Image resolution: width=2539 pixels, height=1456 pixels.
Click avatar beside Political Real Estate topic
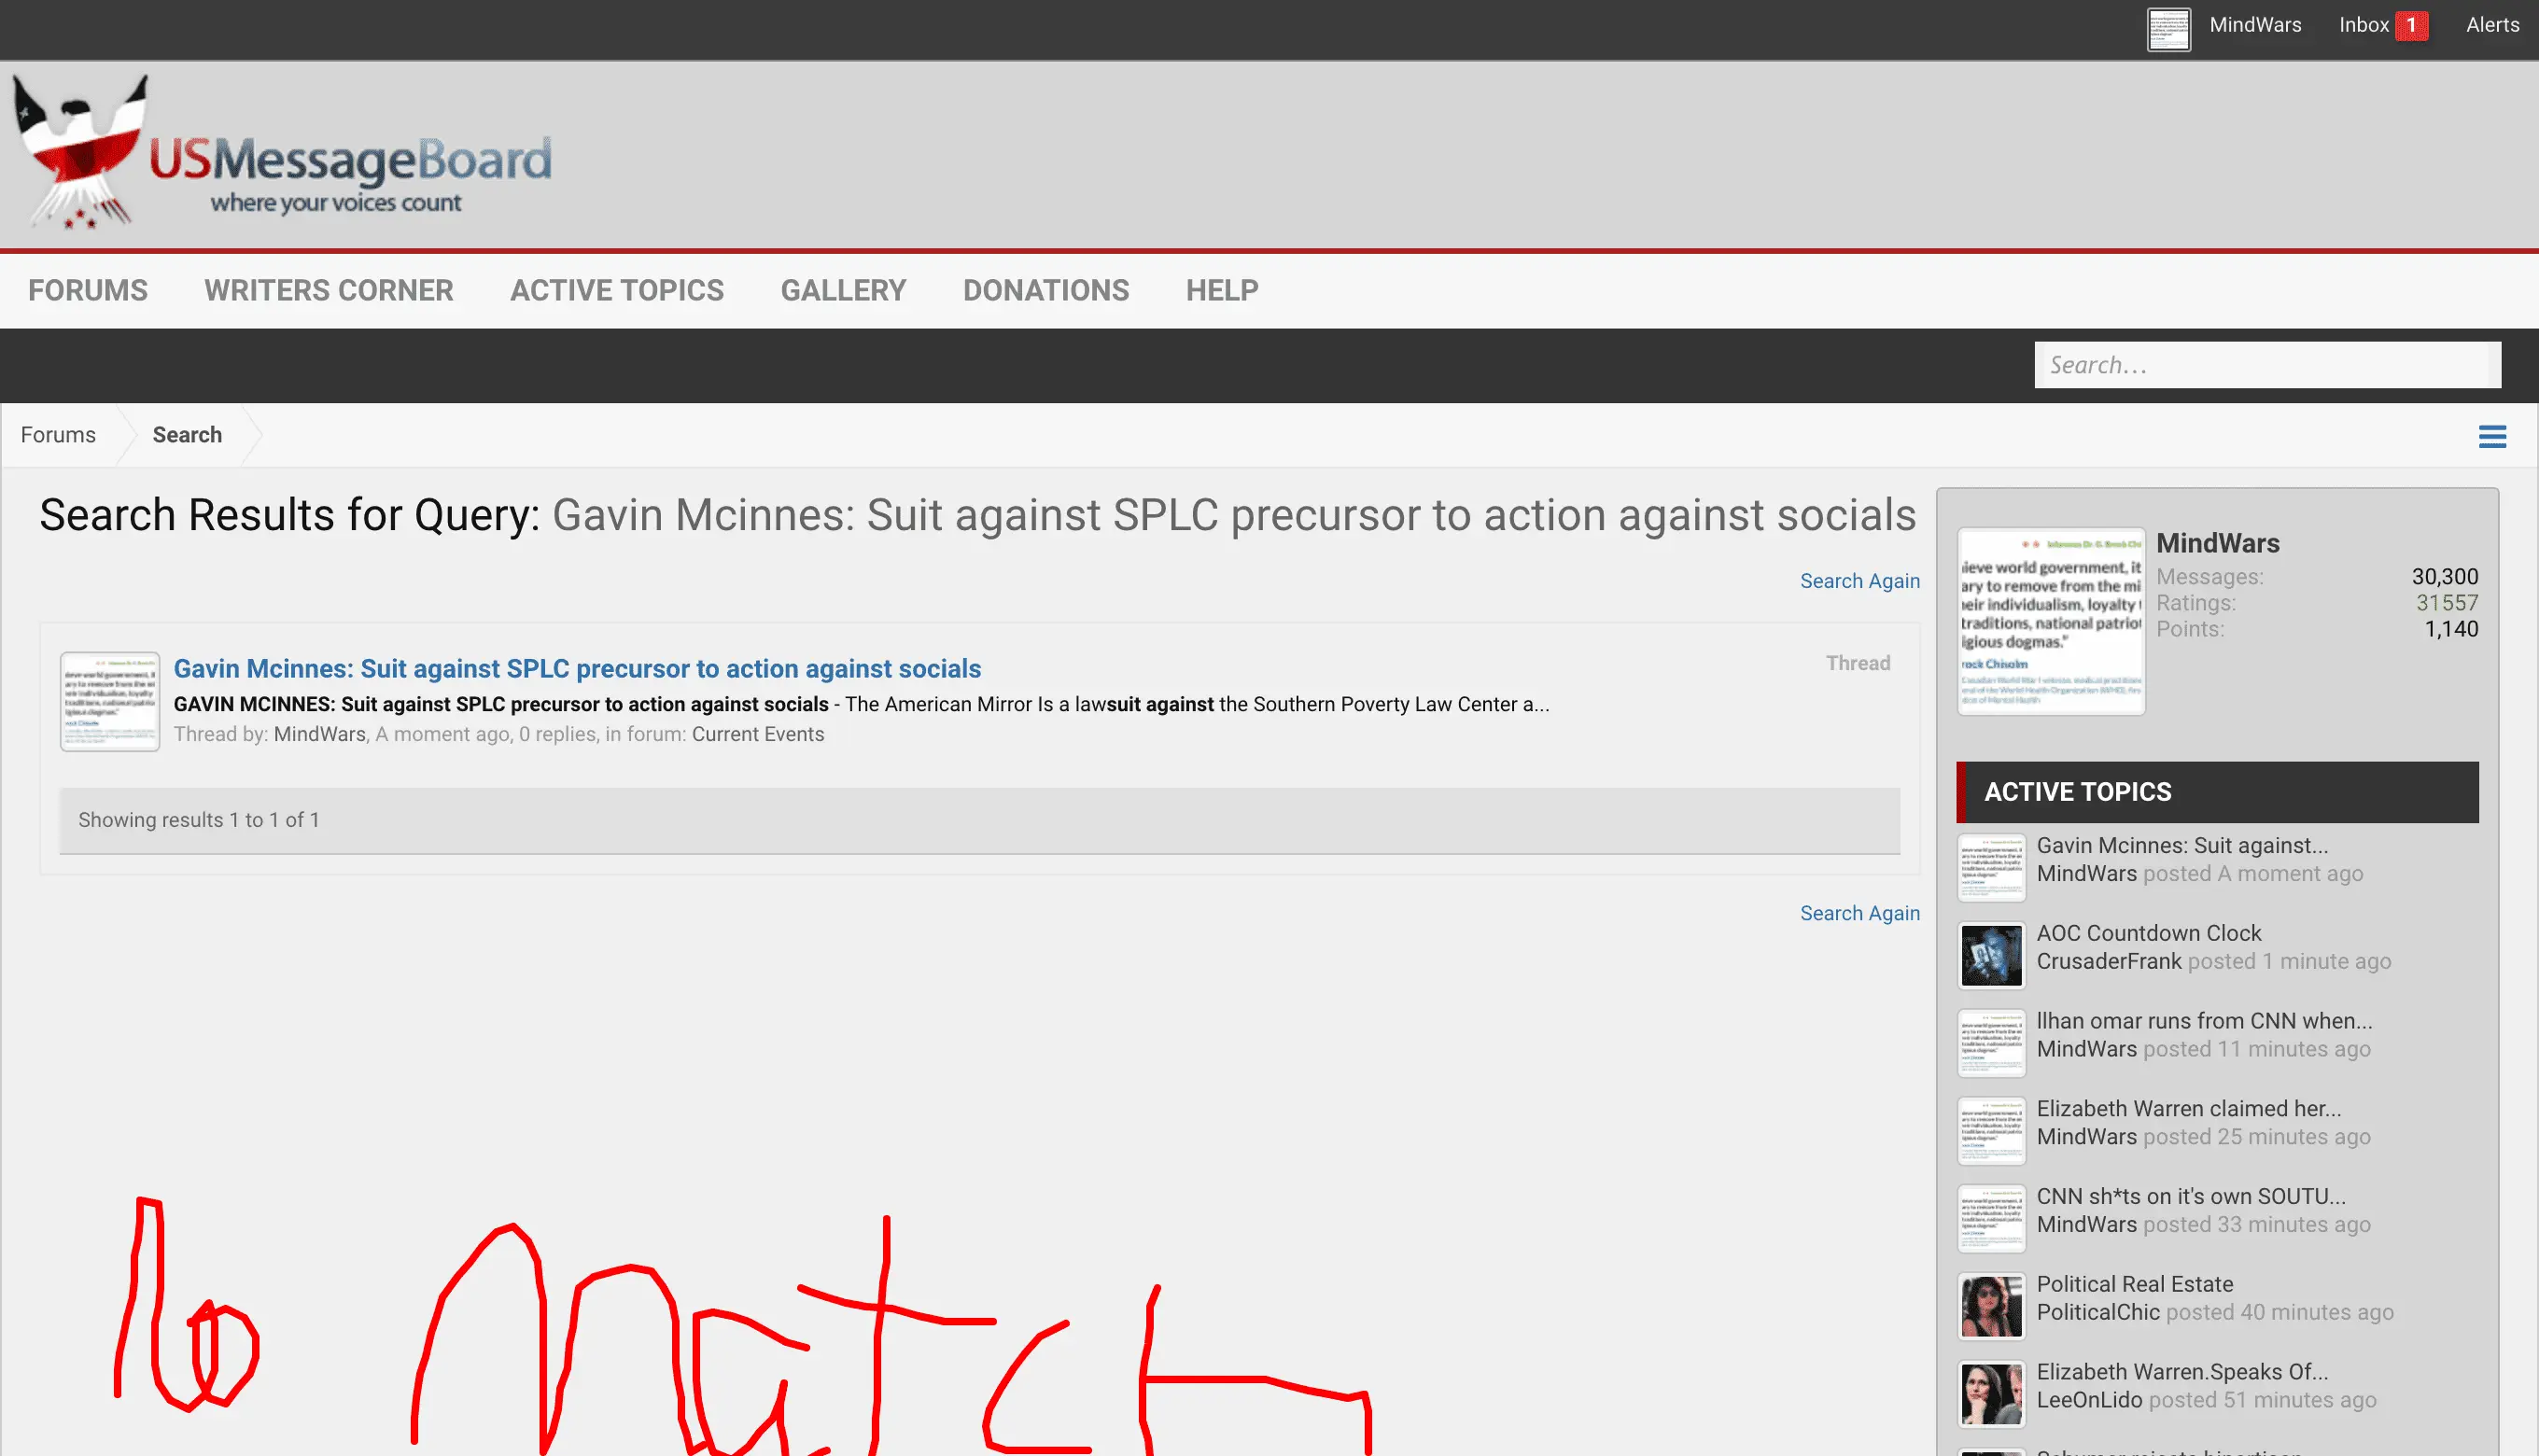[1990, 1305]
